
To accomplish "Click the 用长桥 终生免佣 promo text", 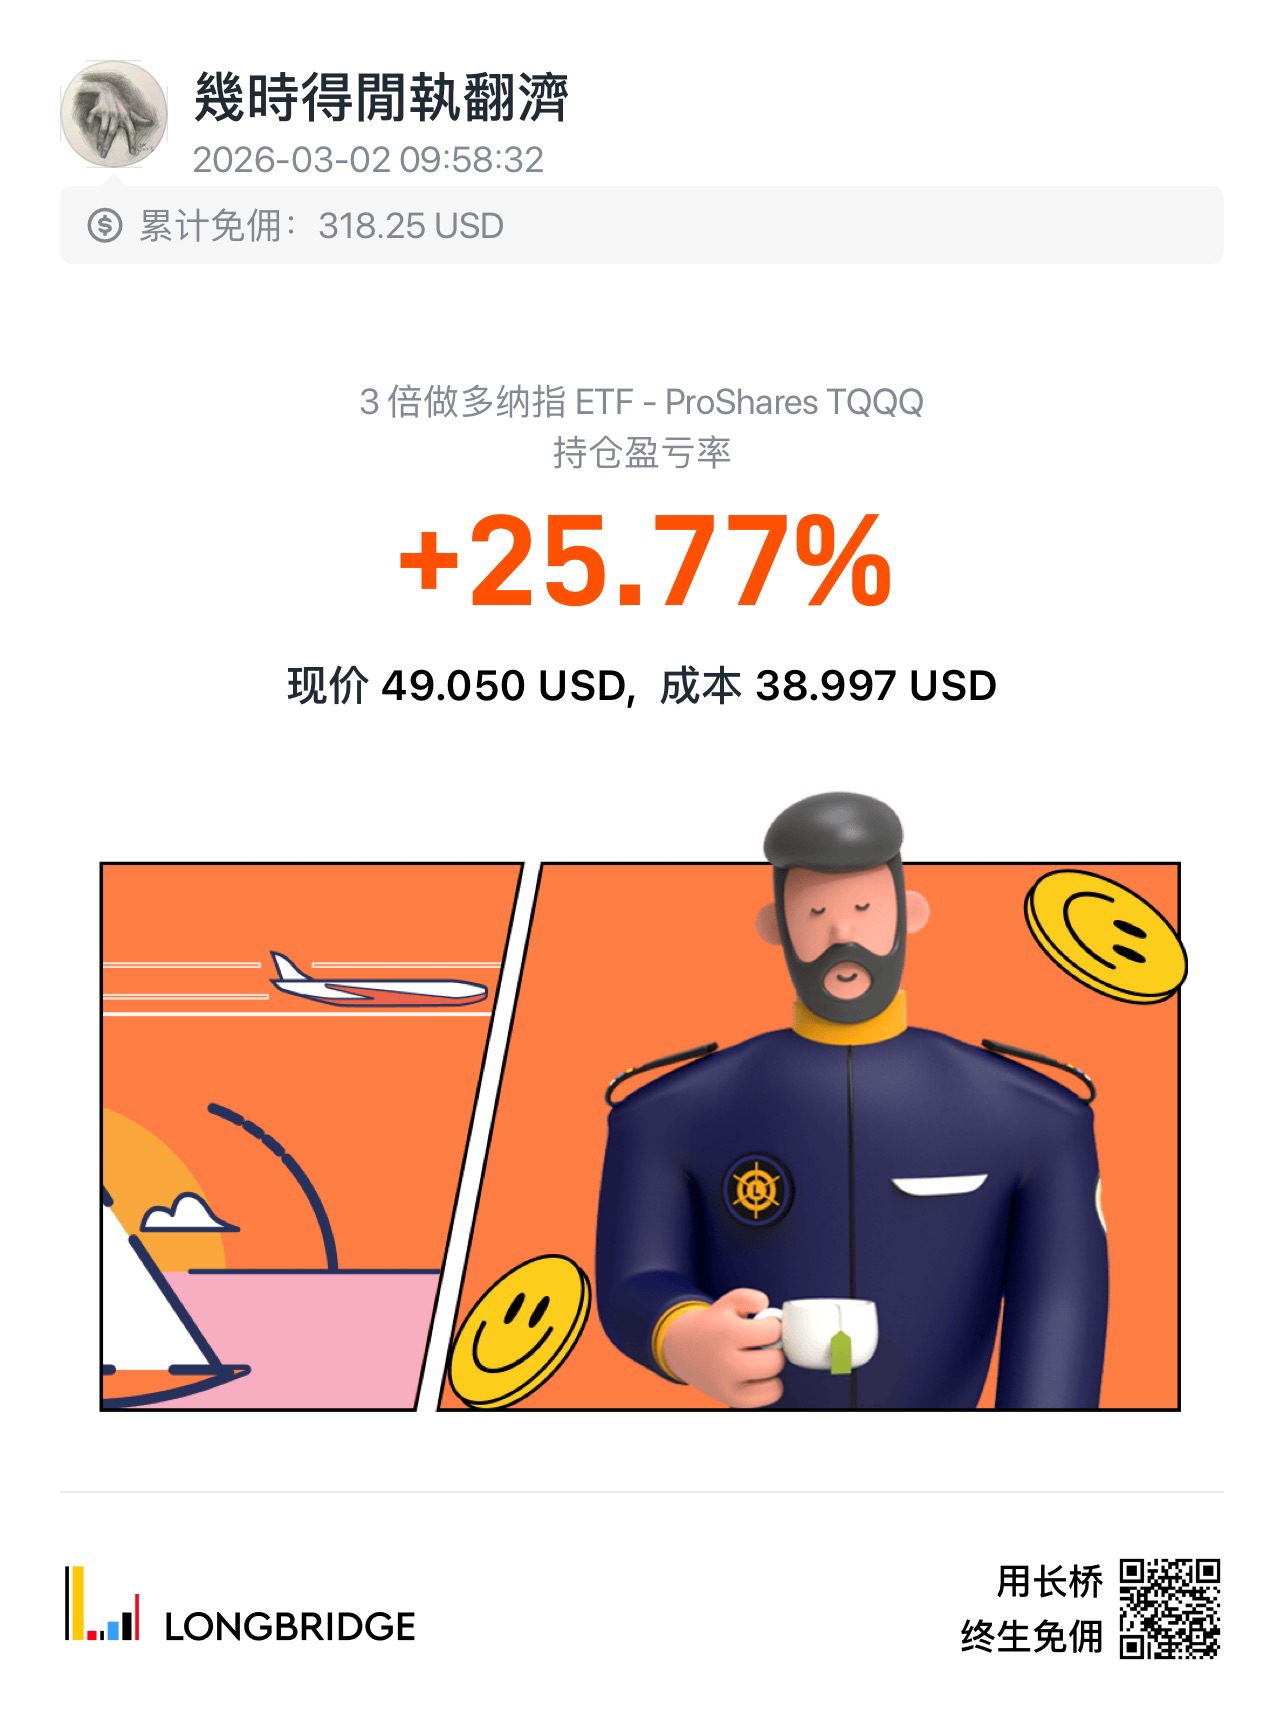I will point(1032,1609).
